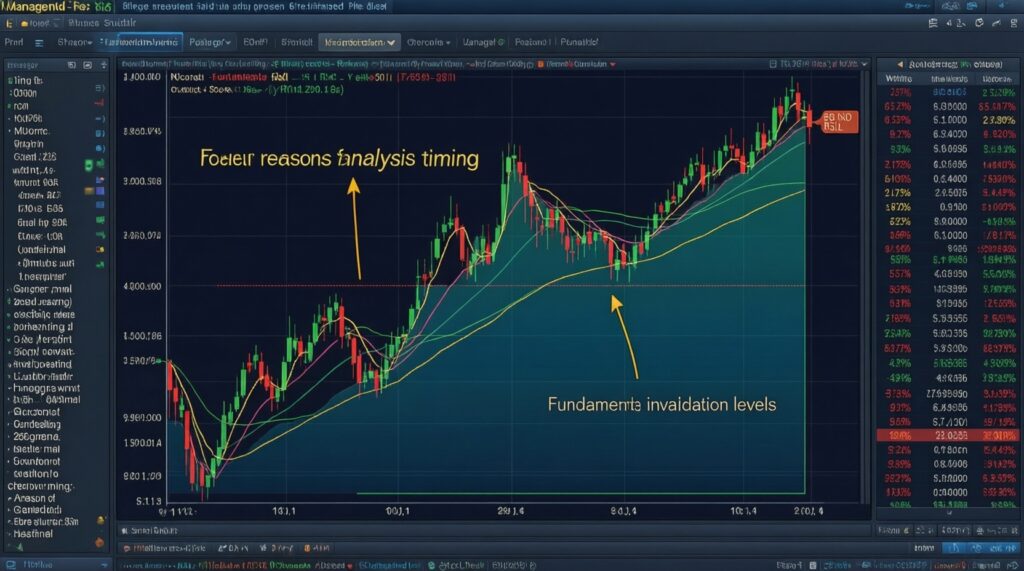The image size is (1024, 571).
Task: Open the EOnf'l toolbar item
Action: point(255,42)
